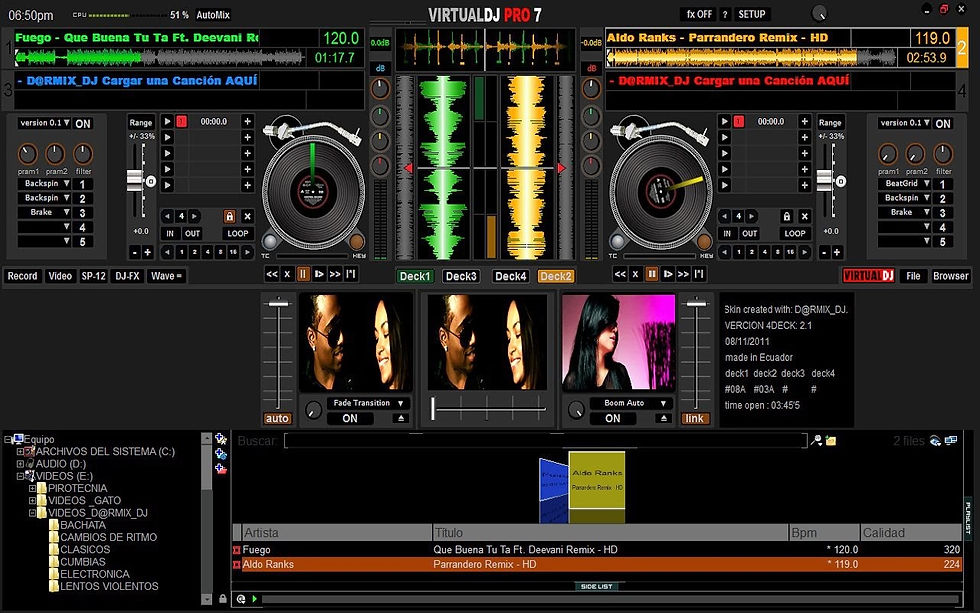Click the lock icon in deck 2 loop panel
The image size is (980, 613).
point(787,216)
